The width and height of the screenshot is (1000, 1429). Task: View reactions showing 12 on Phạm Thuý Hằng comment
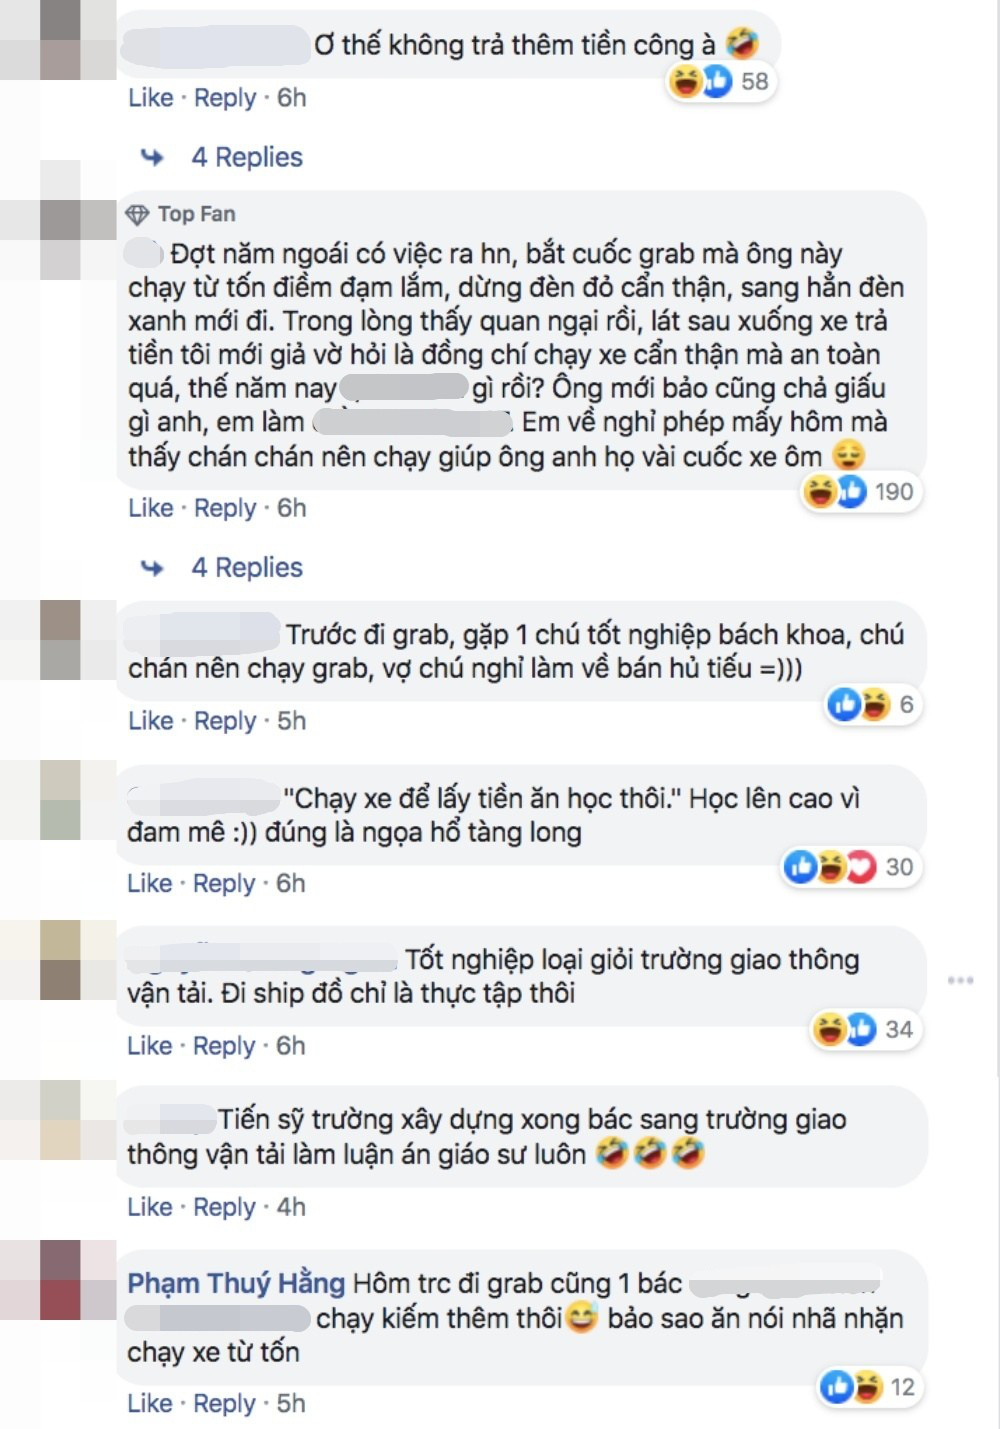(x=868, y=1387)
